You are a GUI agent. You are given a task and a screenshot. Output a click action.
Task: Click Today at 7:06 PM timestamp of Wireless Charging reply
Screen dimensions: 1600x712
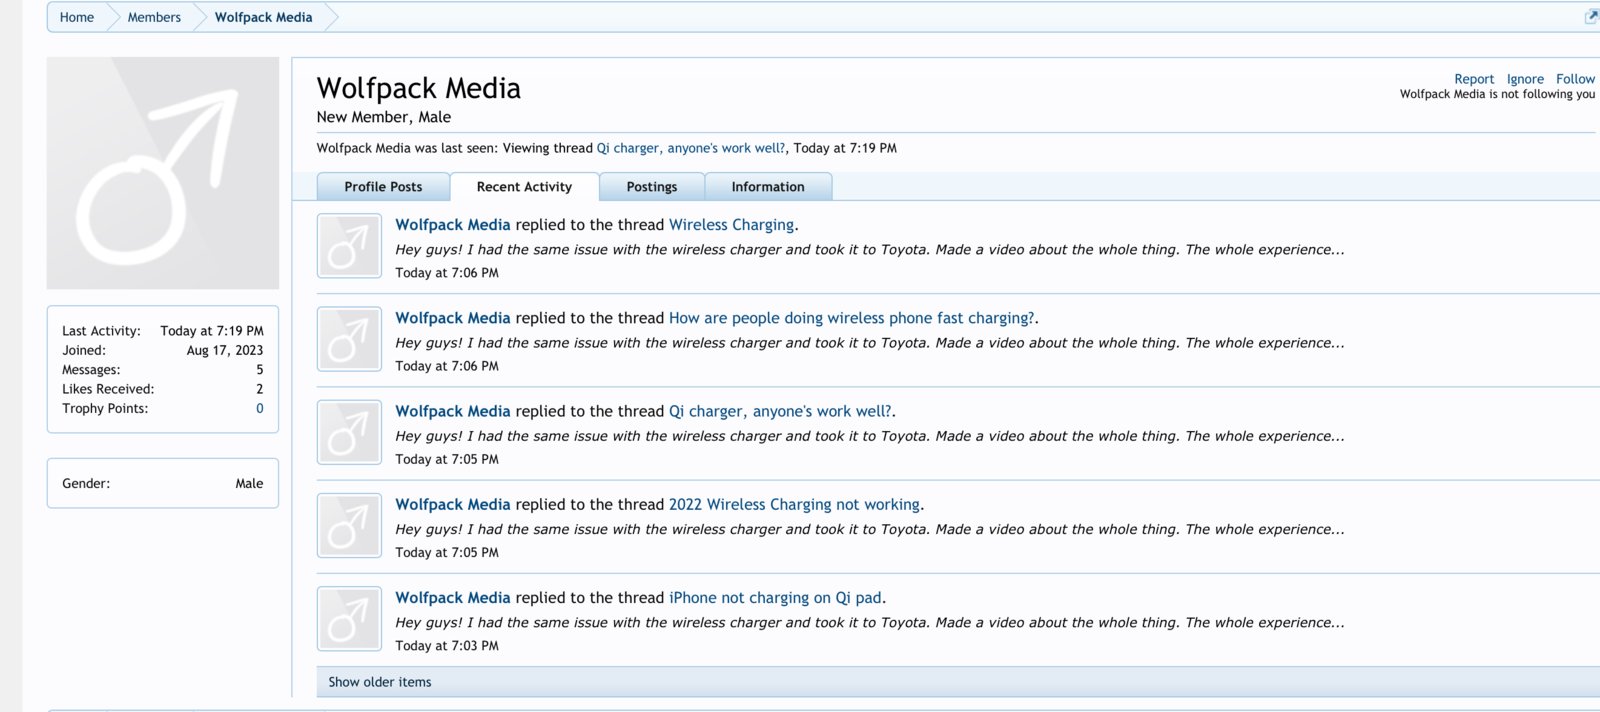point(447,273)
